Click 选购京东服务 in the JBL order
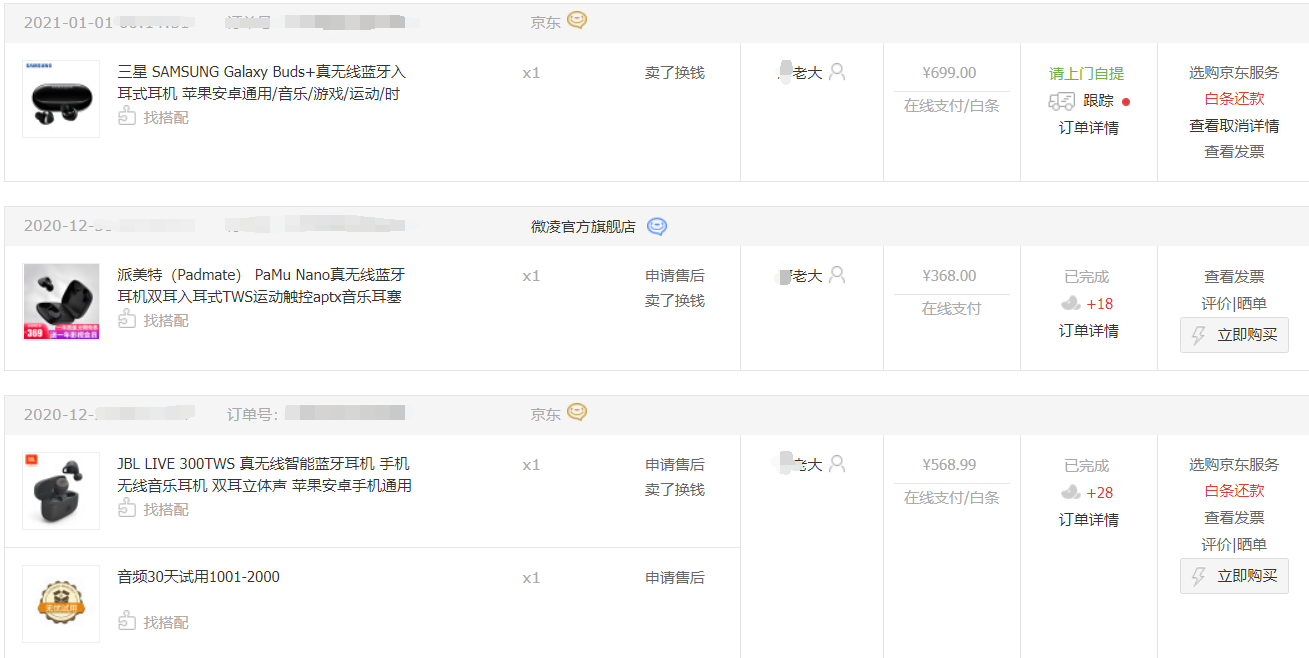The width and height of the screenshot is (1309, 658). [1234, 465]
